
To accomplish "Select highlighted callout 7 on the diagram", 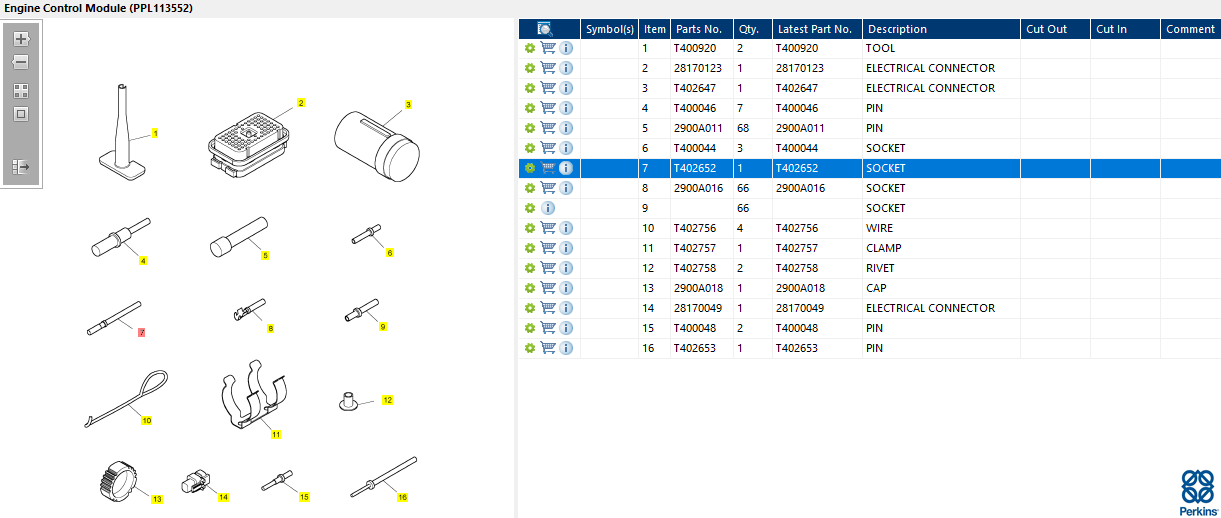I will (141, 332).
